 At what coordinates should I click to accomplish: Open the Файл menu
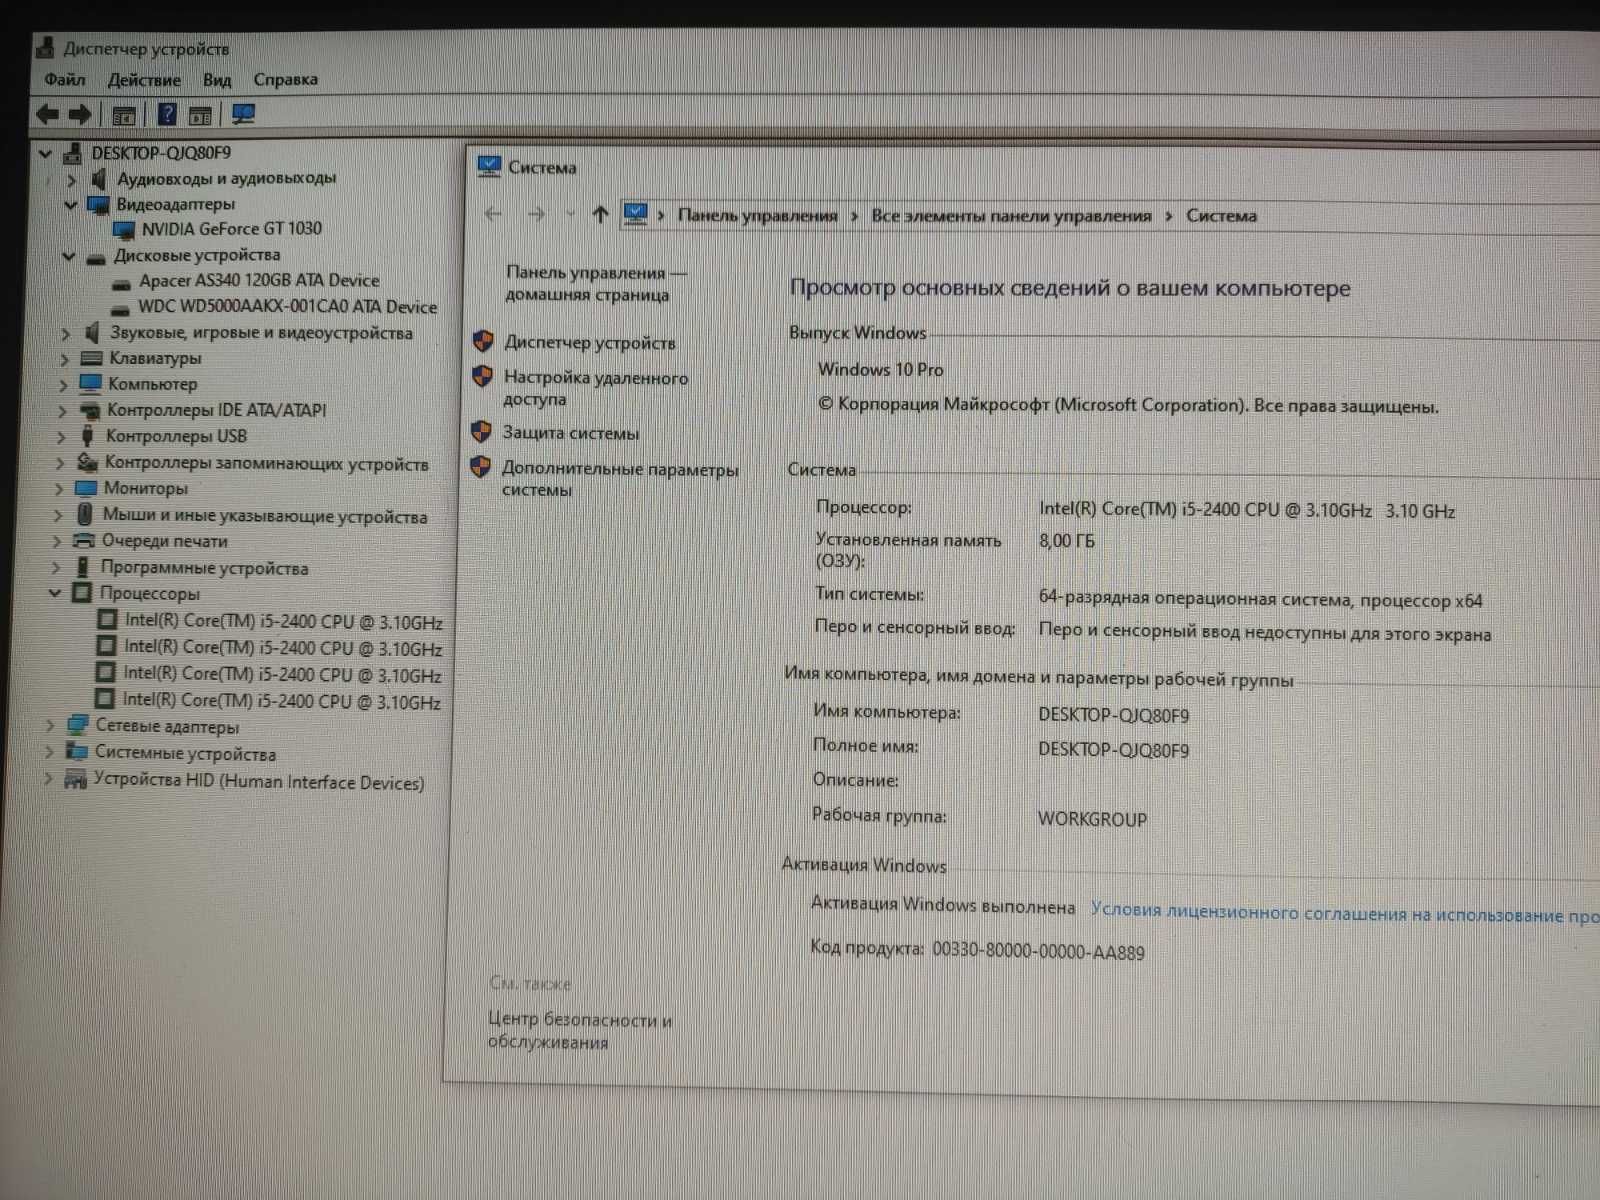point(65,79)
